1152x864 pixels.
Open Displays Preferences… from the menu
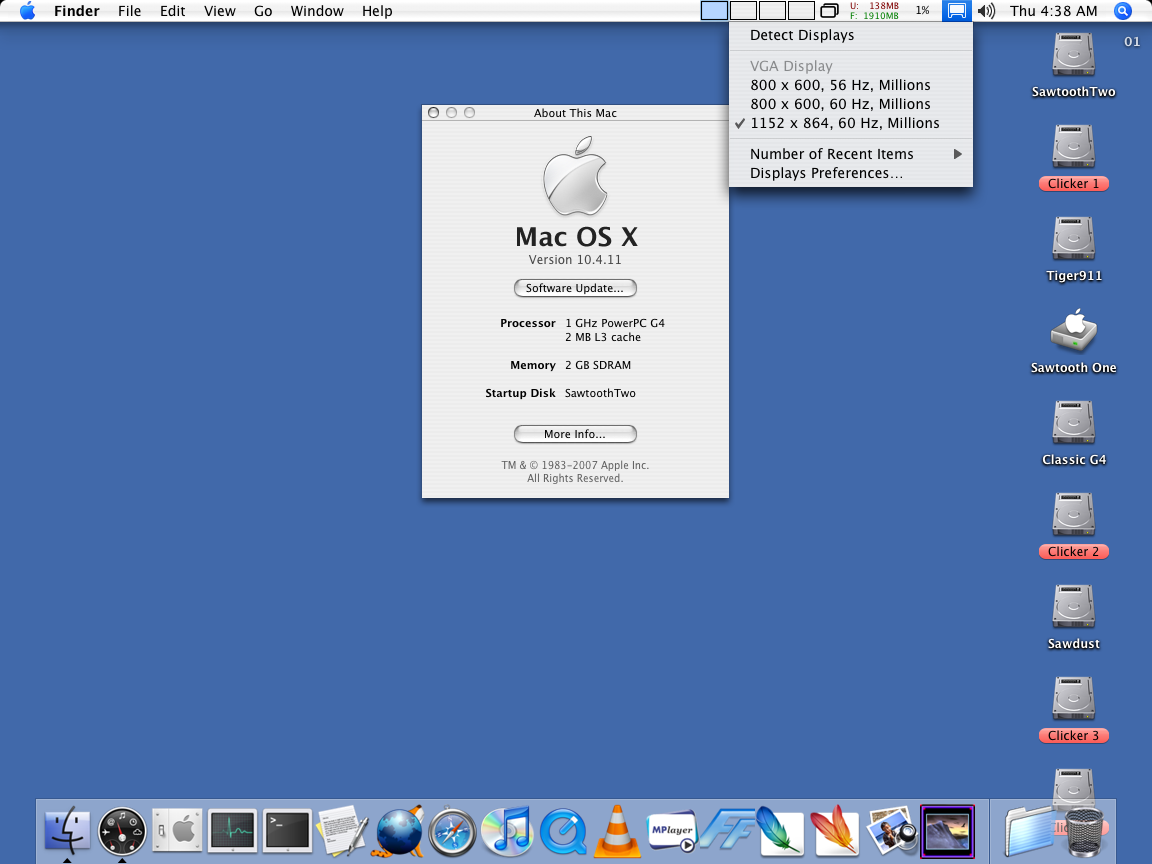(851, 173)
